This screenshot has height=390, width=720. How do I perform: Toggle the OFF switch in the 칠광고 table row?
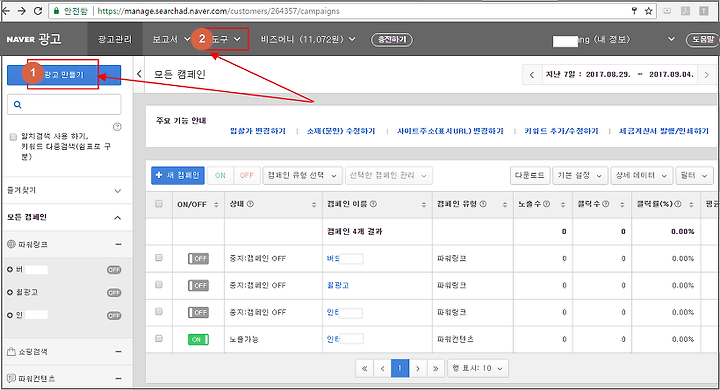[x=198, y=286]
